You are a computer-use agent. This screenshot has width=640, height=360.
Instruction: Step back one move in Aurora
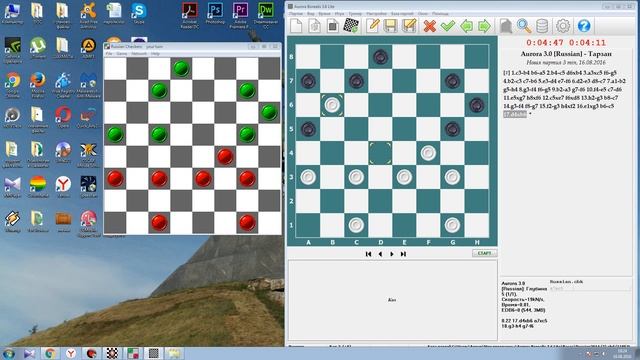380,254
